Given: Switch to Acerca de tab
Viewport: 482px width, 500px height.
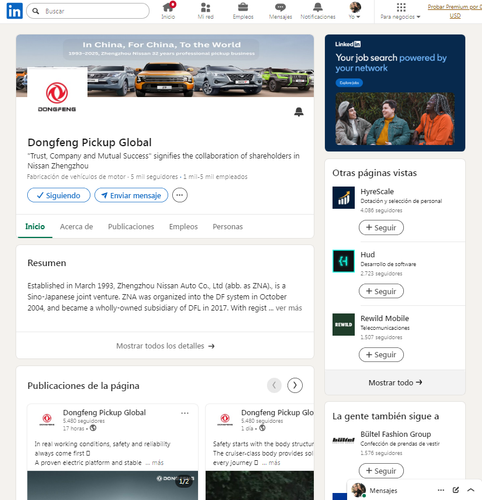Looking at the screenshot, I should click(x=76, y=227).
